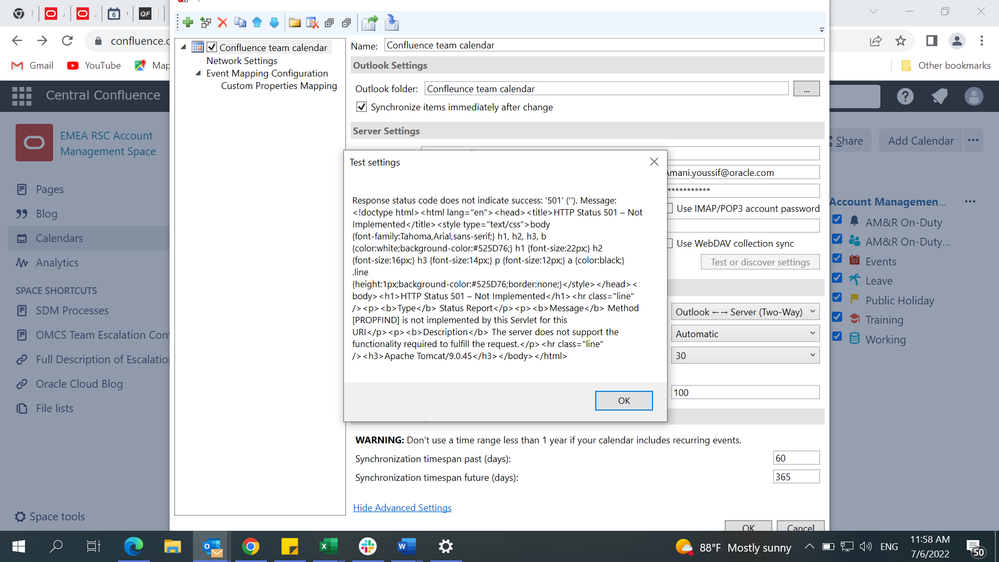This screenshot has height=562, width=999.
Task: Copy the selected profile icon
Action: tap(240, 23)
